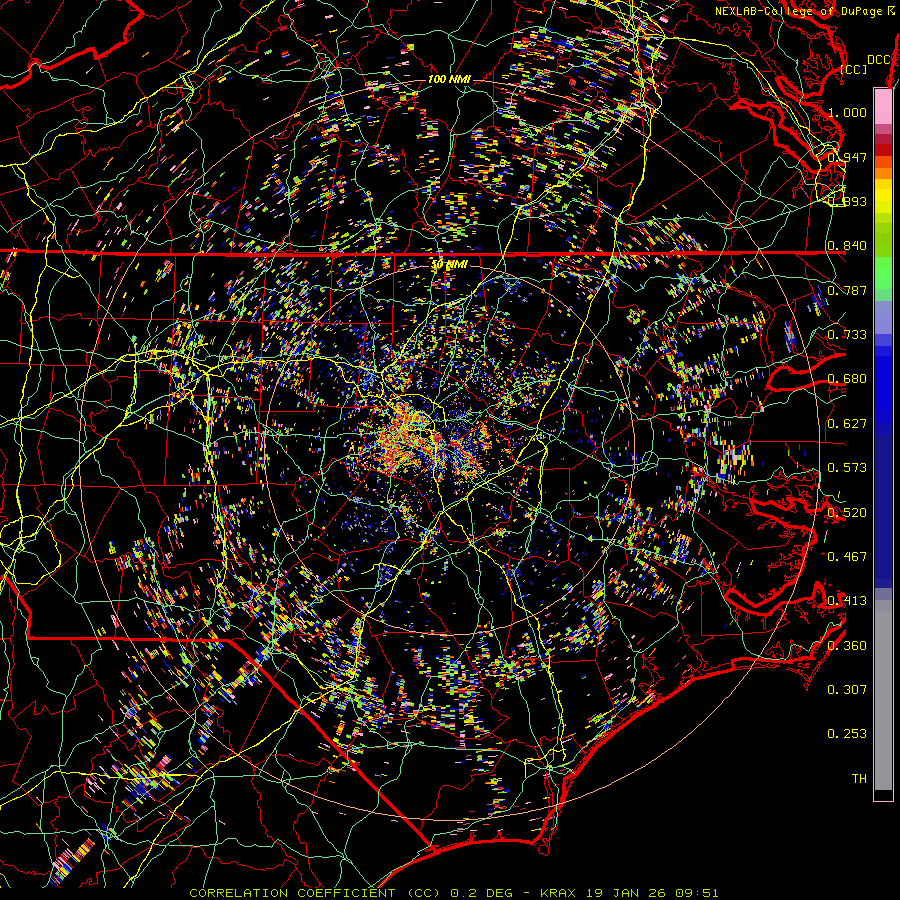The image size is (900, 900).
Task: Click the 0.307 color scale label
Action: point(847,690)
